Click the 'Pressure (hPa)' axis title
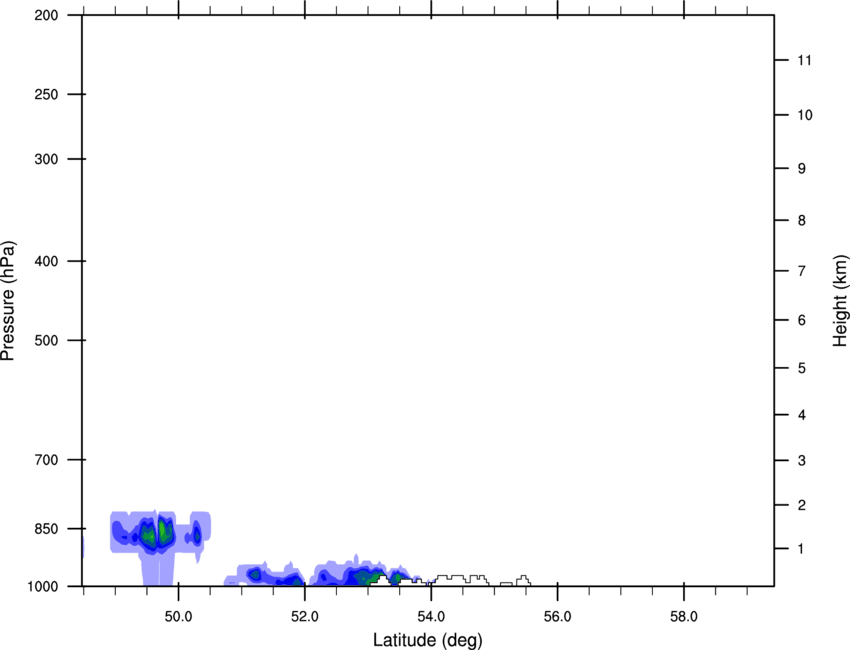This screenshot has width=850, height=650. point(8,301)
